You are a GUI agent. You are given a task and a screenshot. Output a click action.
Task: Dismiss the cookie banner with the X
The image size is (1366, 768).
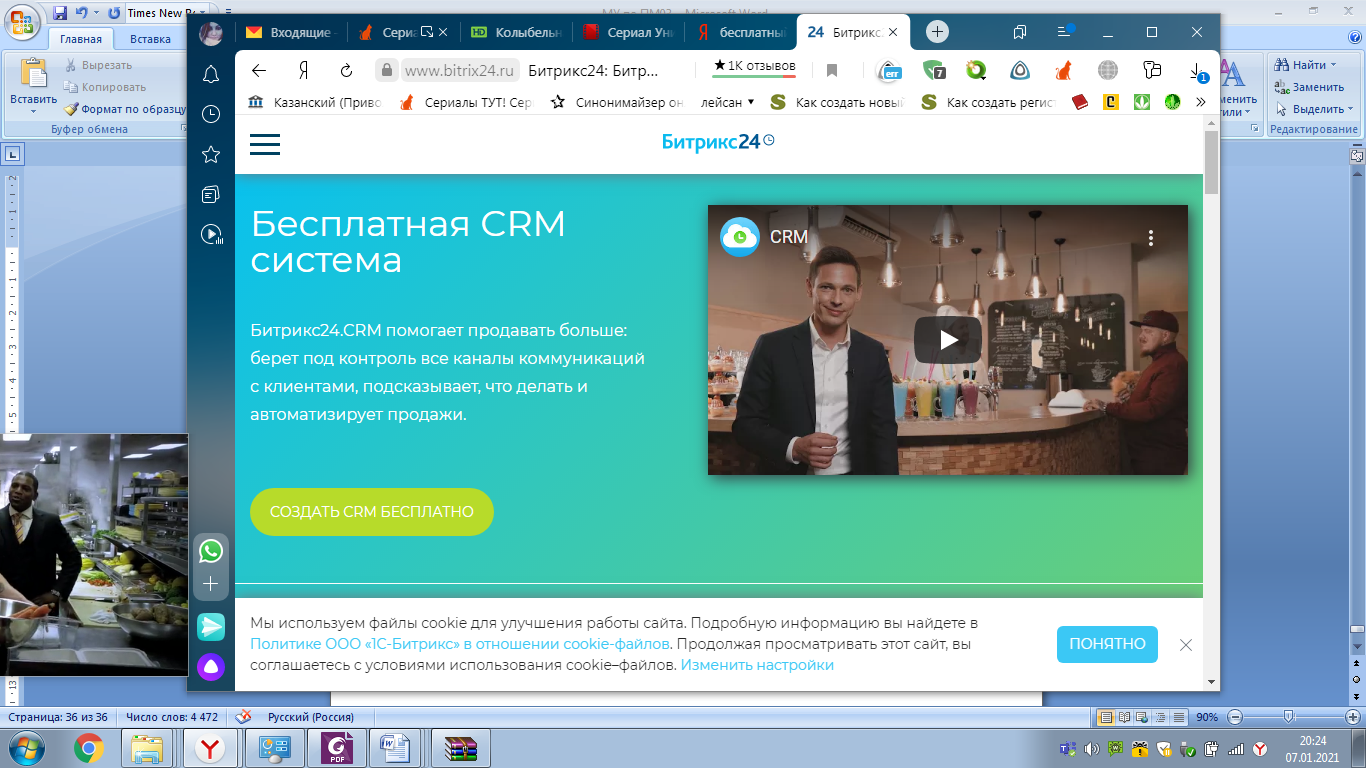(x=1186, y=645)
